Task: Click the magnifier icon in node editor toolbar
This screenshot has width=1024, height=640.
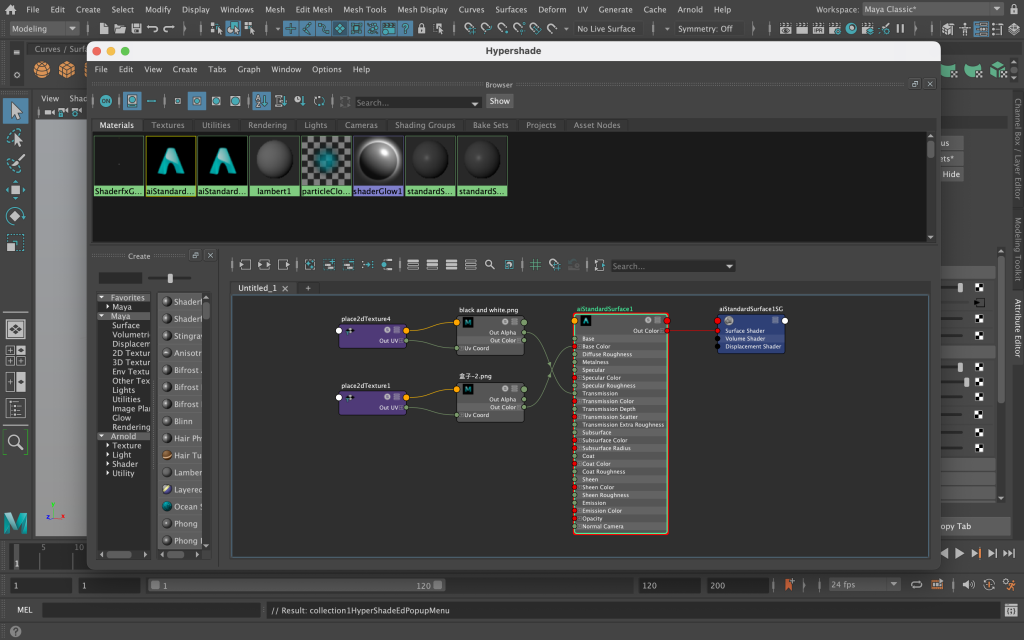Action: (490, 265)
